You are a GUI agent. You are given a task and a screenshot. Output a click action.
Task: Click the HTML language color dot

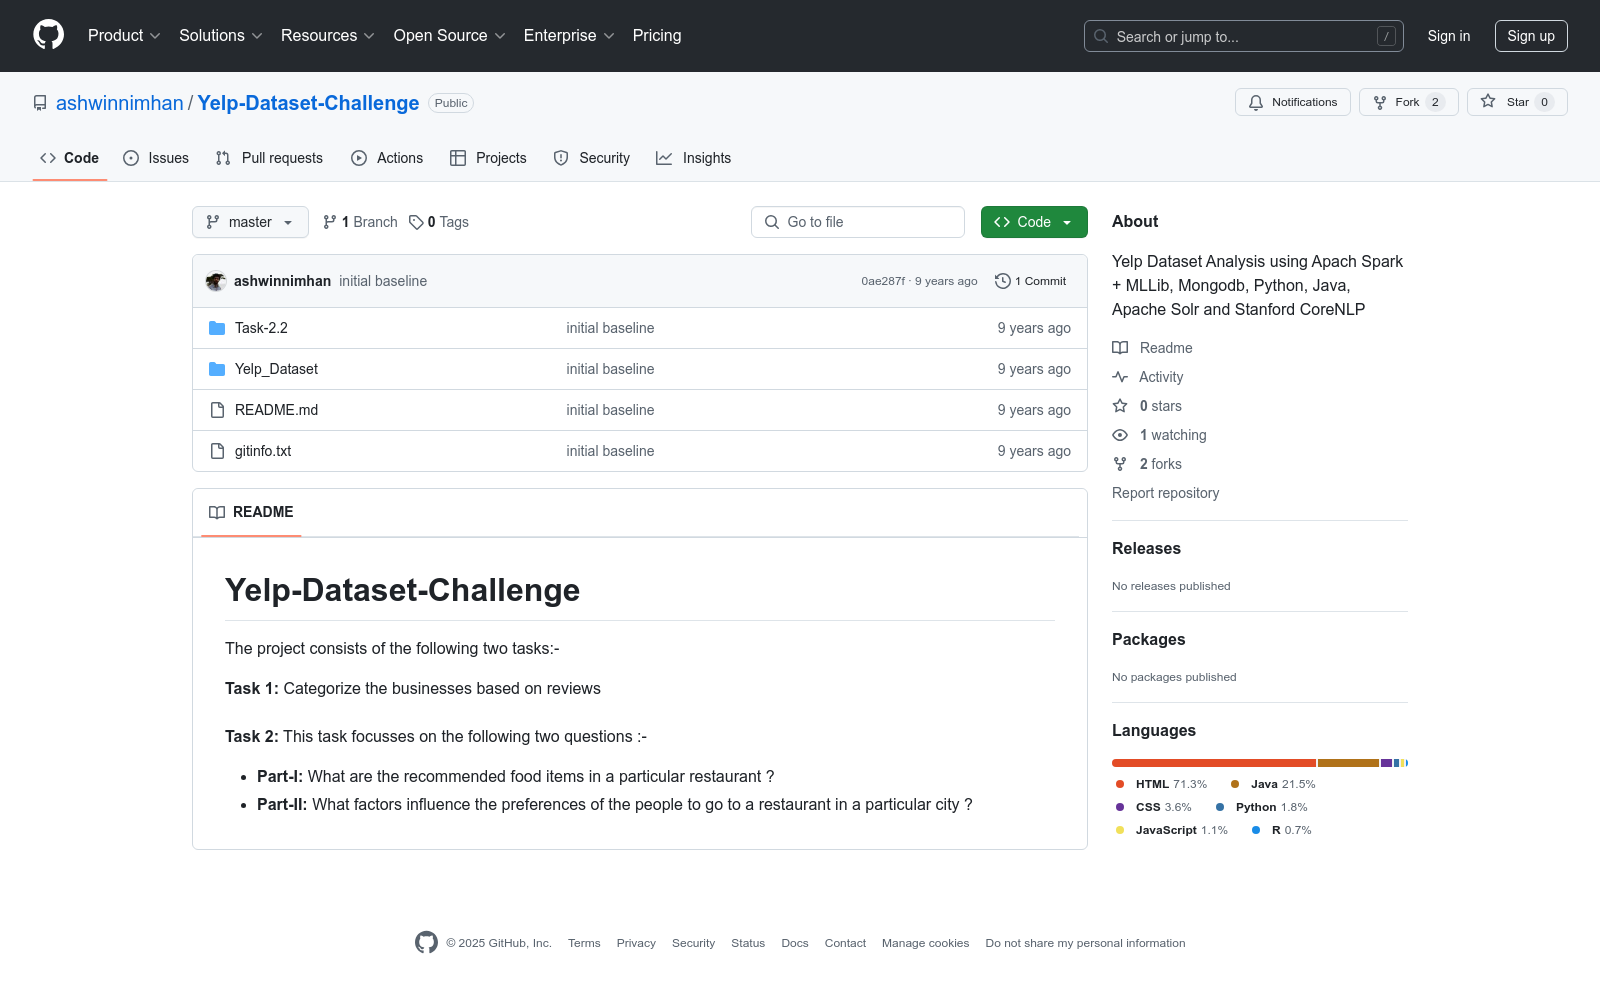click(1120, 784)
